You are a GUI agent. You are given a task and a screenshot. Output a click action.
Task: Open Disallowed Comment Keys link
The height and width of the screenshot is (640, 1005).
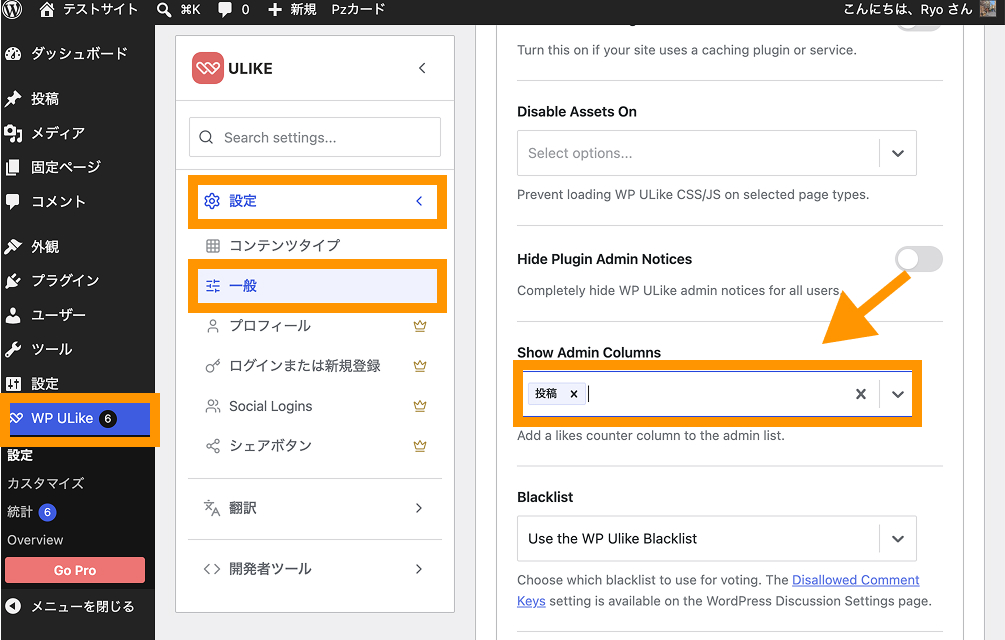[856, 580]
